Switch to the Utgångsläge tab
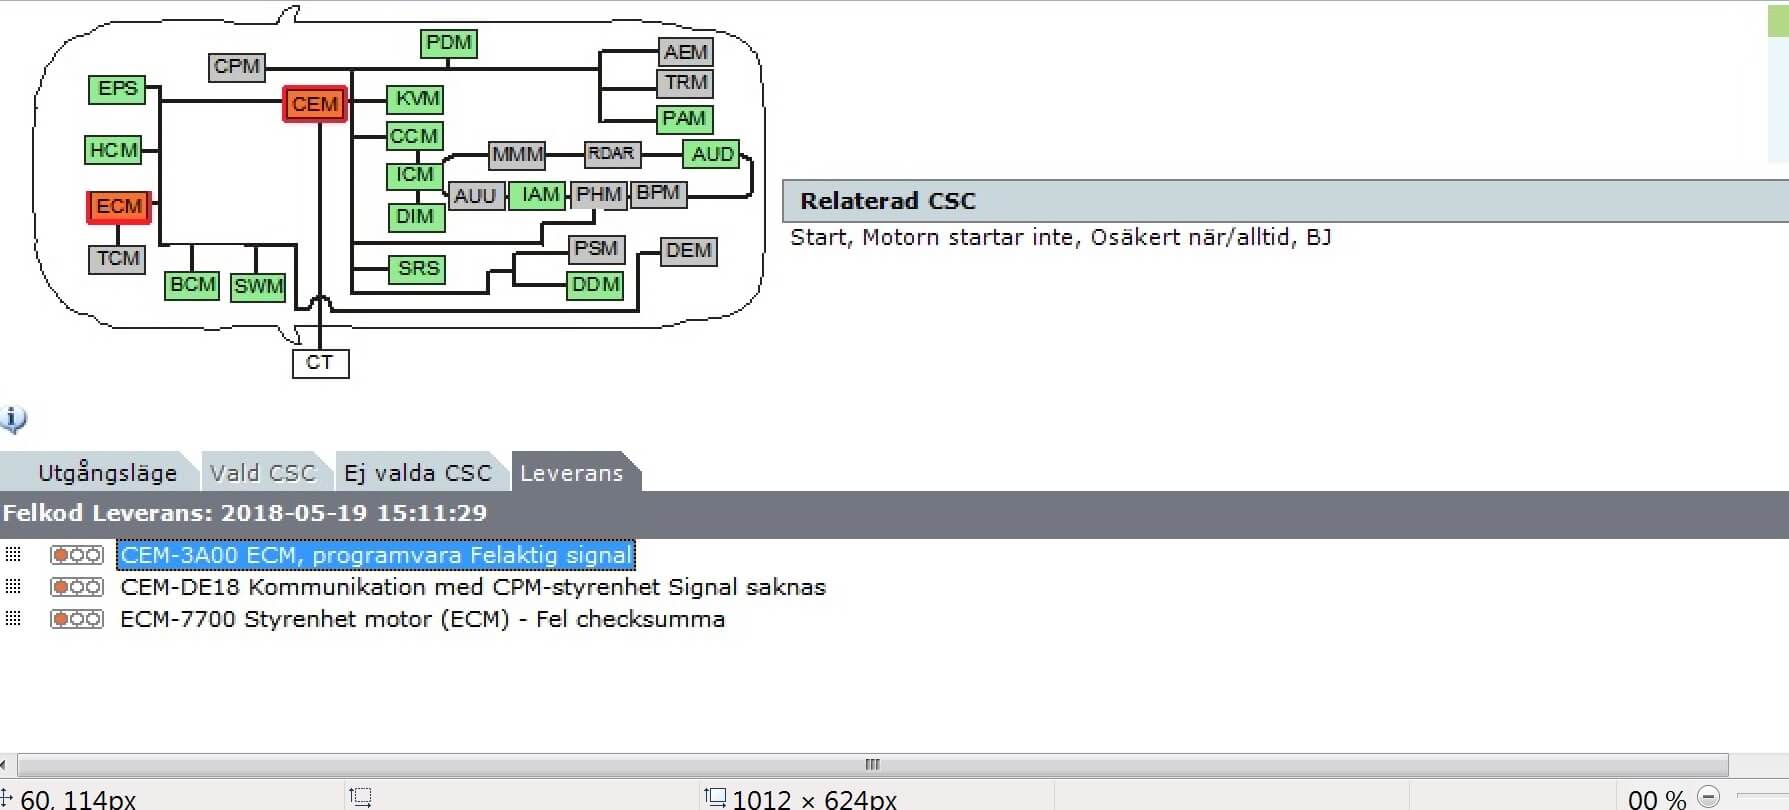This screenshot has width=1789, height=810. click(x=107, y=473)
